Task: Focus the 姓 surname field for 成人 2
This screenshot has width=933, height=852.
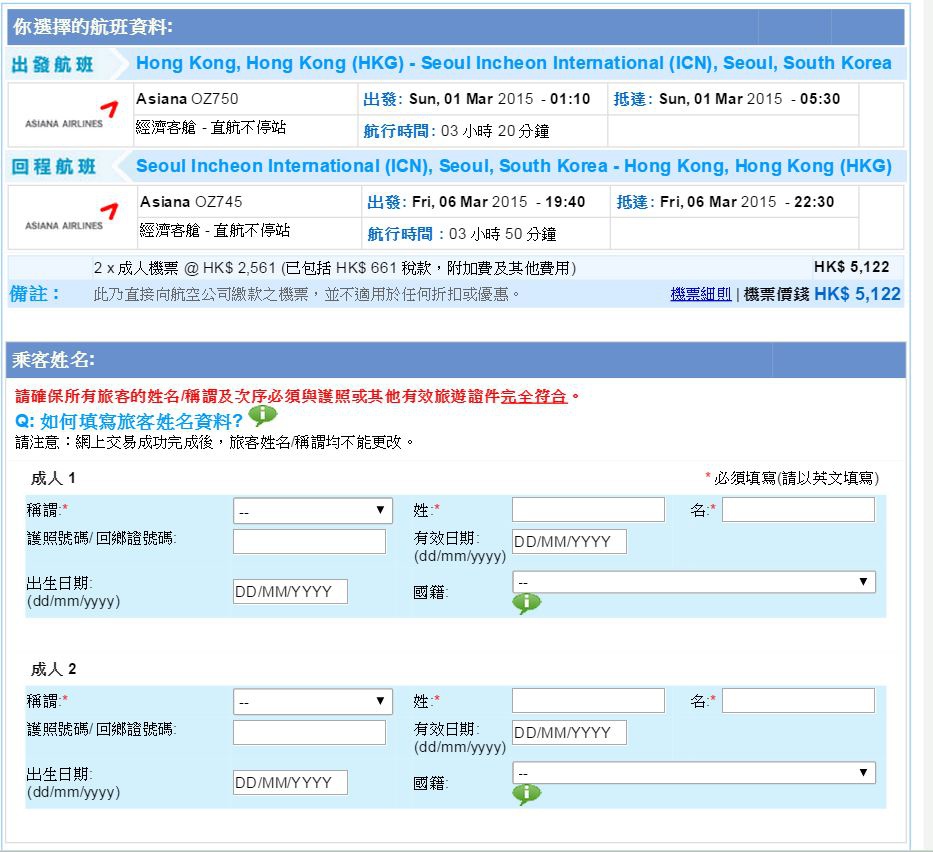Action: coord(588,700)
